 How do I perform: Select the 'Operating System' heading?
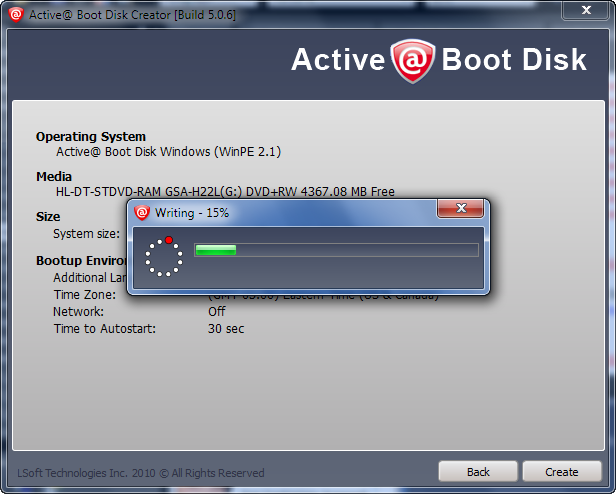click(x=91, y=136)
